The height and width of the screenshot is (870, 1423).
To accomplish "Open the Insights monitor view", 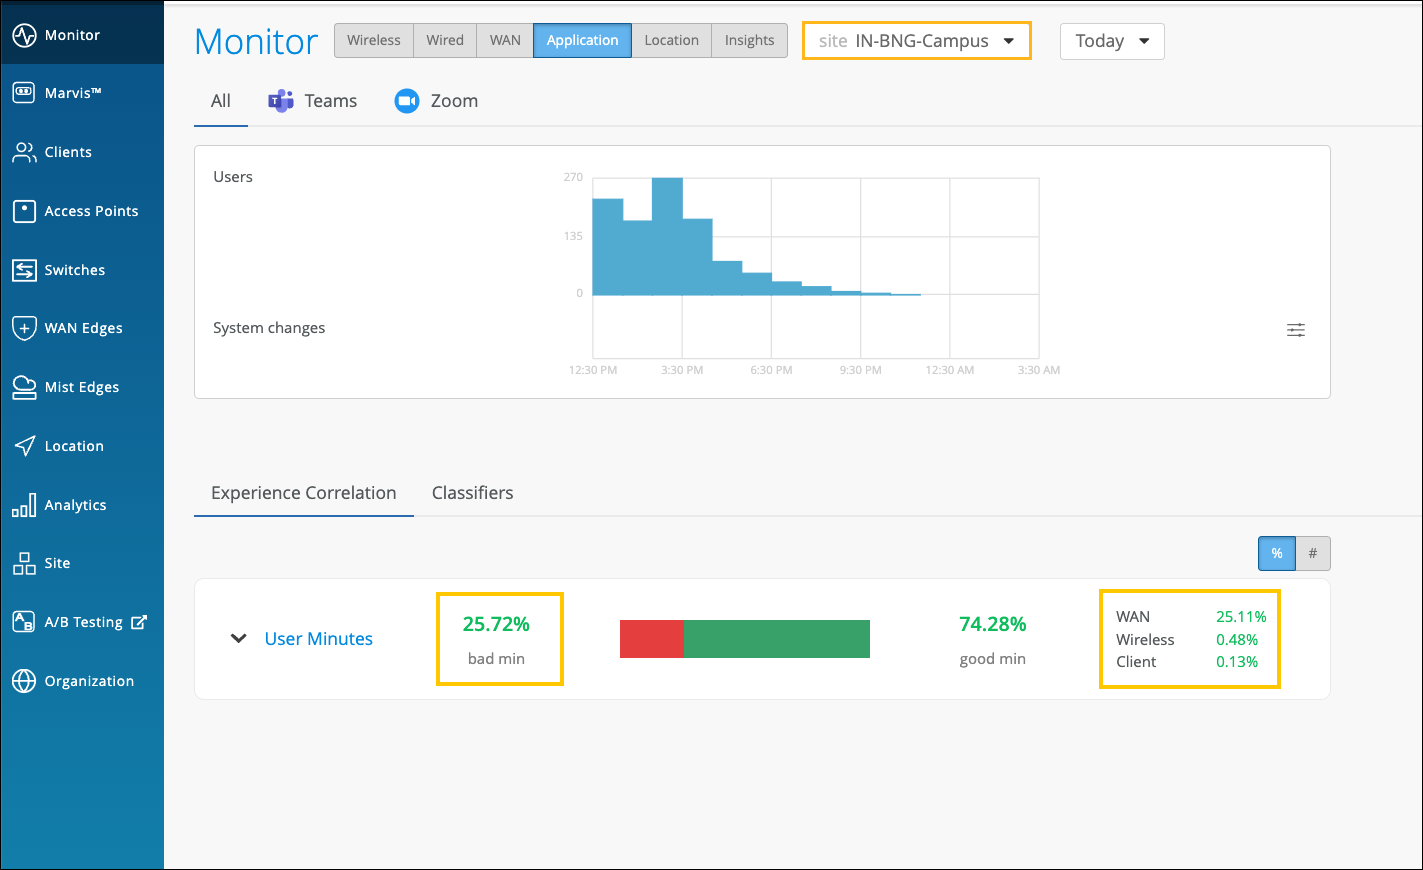I will 749,41.
